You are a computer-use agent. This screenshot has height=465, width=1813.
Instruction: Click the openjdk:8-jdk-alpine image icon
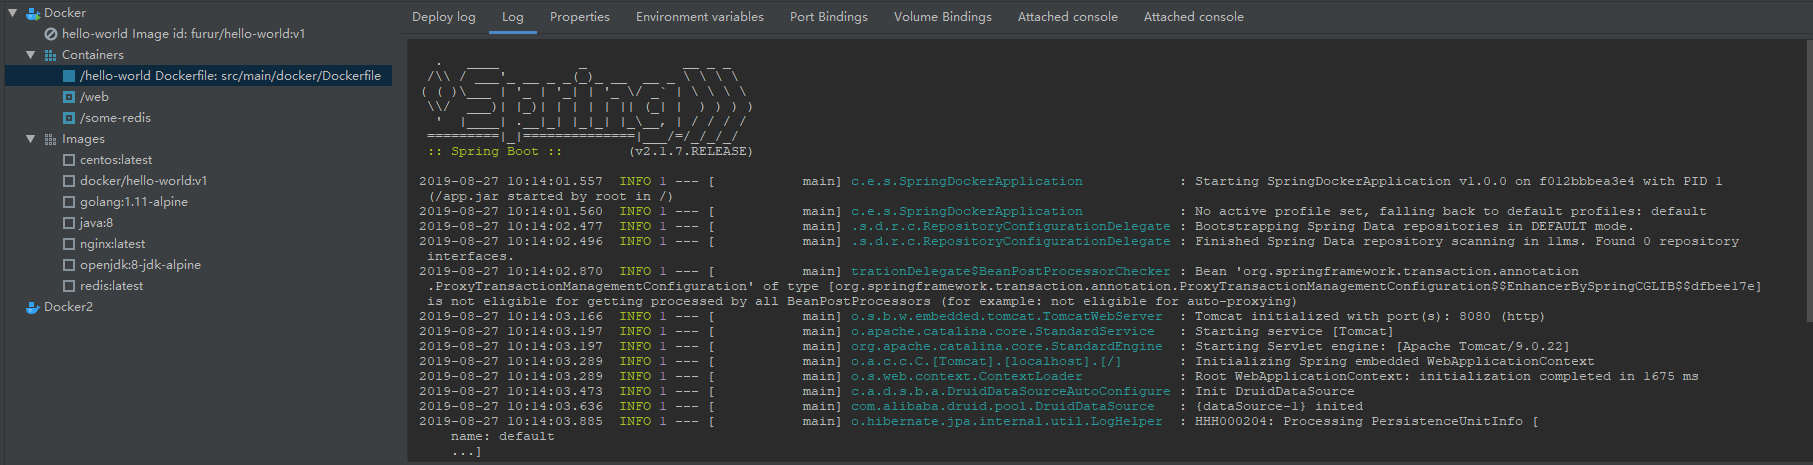pyautogui.click(x=69, y=265)
